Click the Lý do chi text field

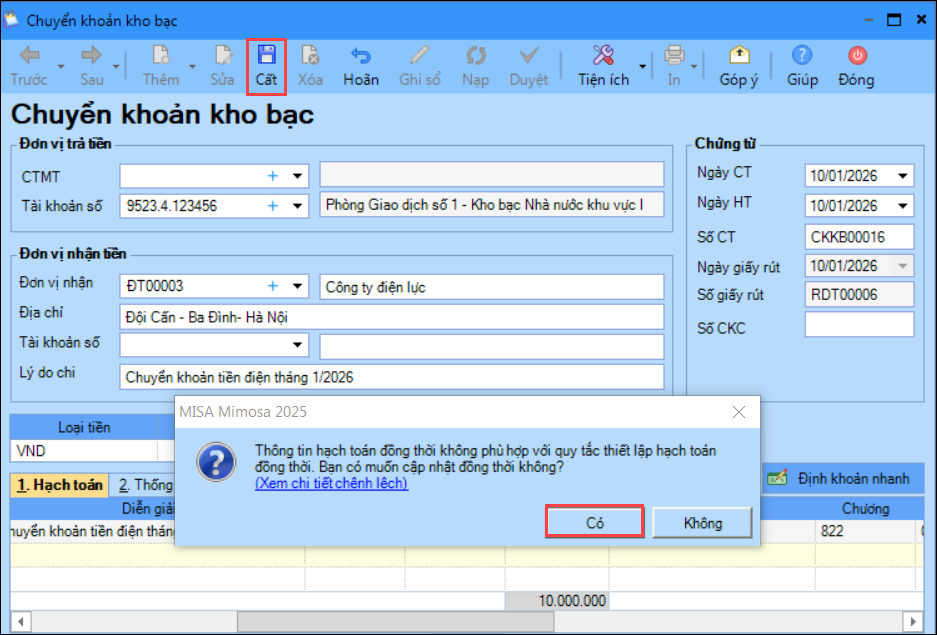tap(391, 377)
